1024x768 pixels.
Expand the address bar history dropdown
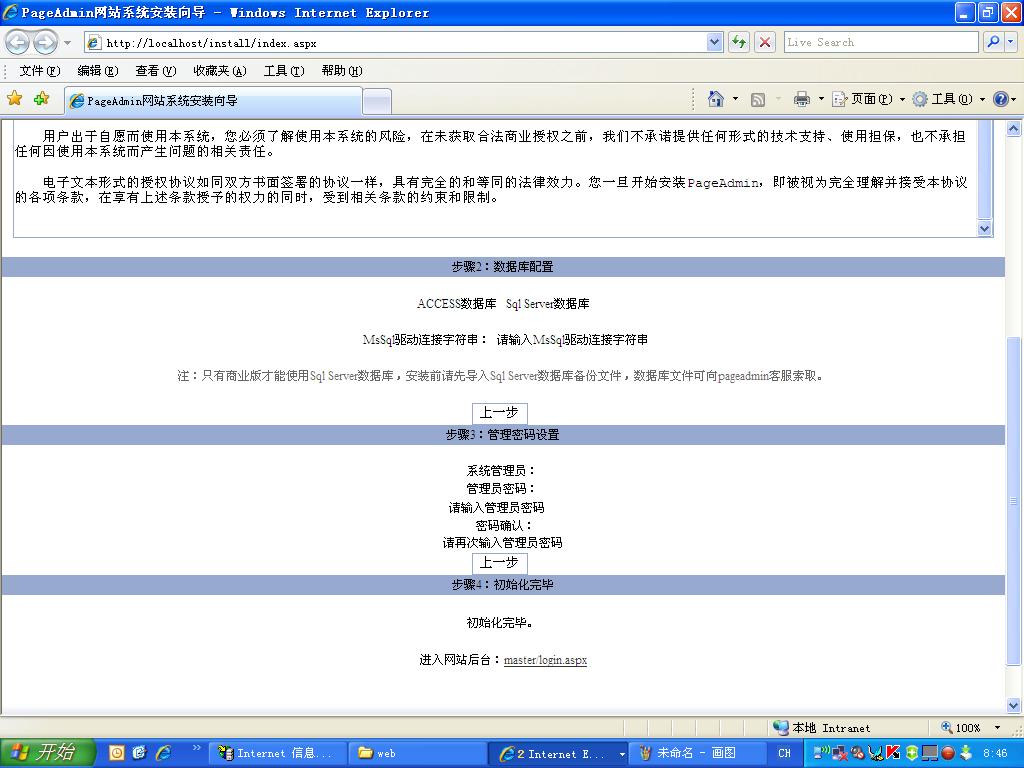(x=714, y=43)
